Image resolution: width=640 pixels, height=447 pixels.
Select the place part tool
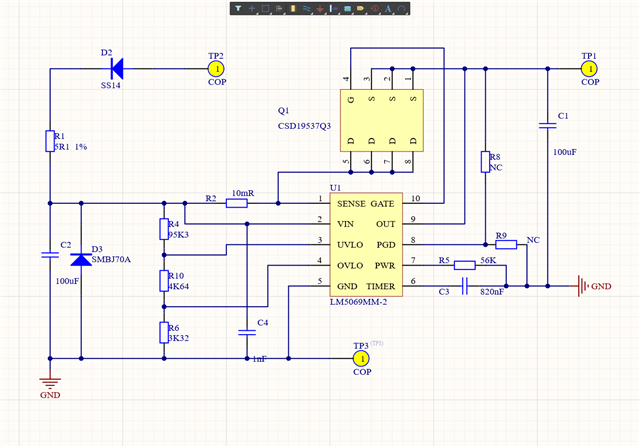[293, 8]
